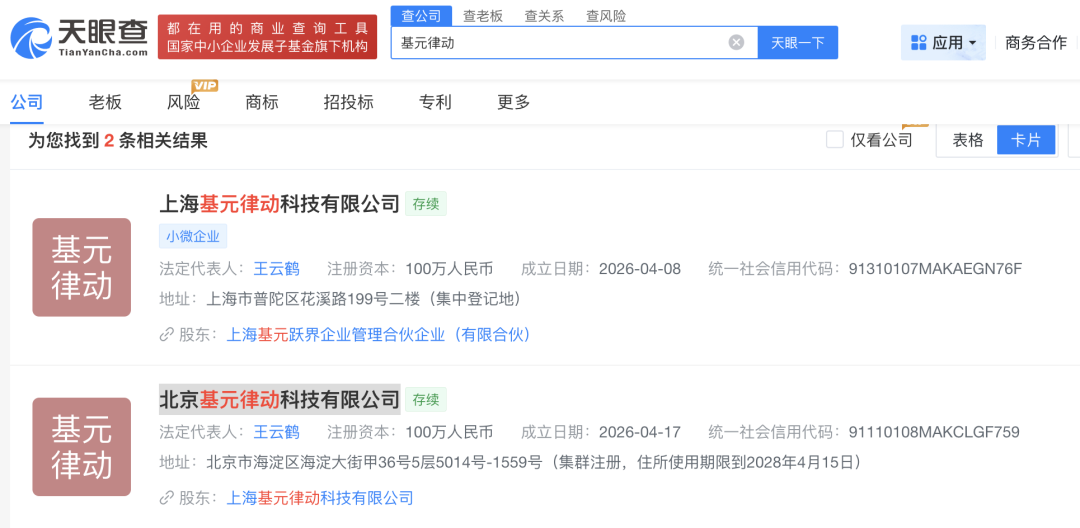Open the 商务合作 link
Viewport: 1080px width, 528px height.
click(1036, 43)
